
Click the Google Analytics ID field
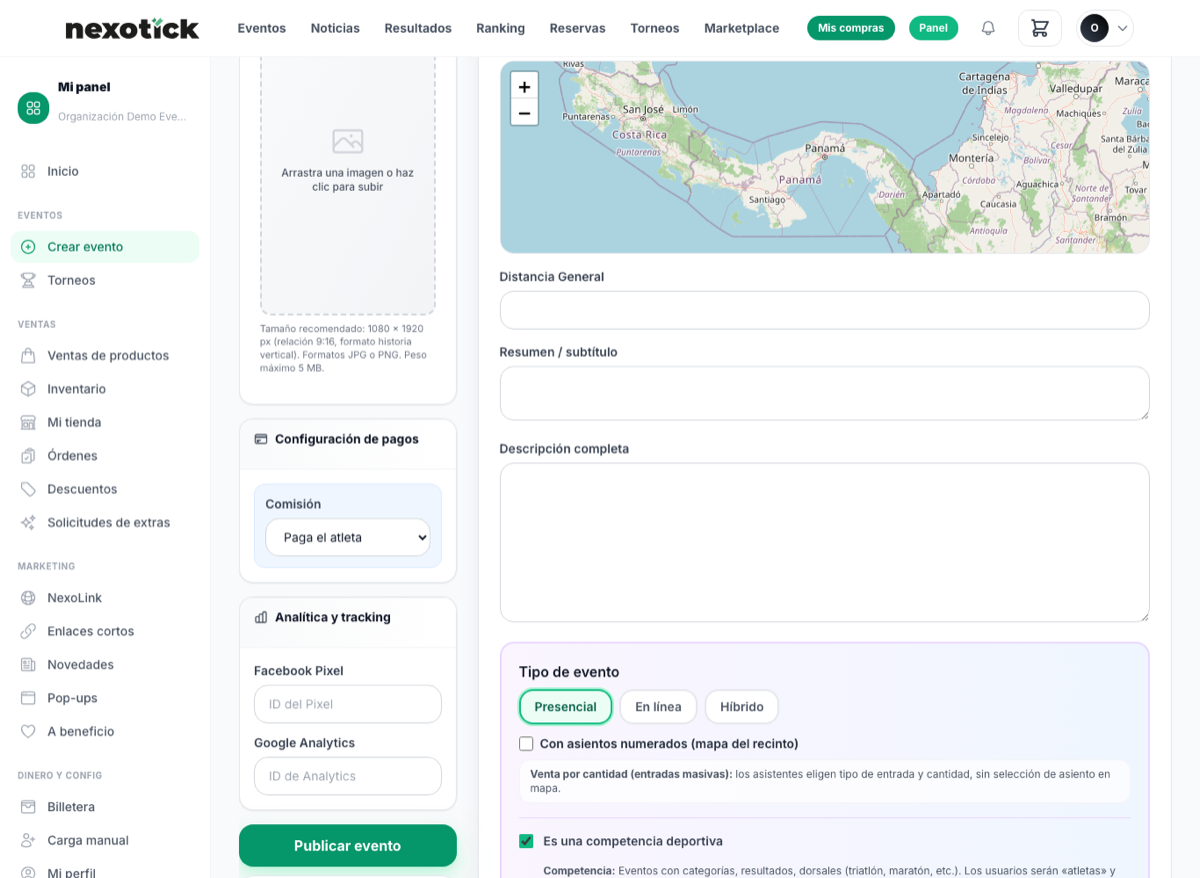point(348,776)
